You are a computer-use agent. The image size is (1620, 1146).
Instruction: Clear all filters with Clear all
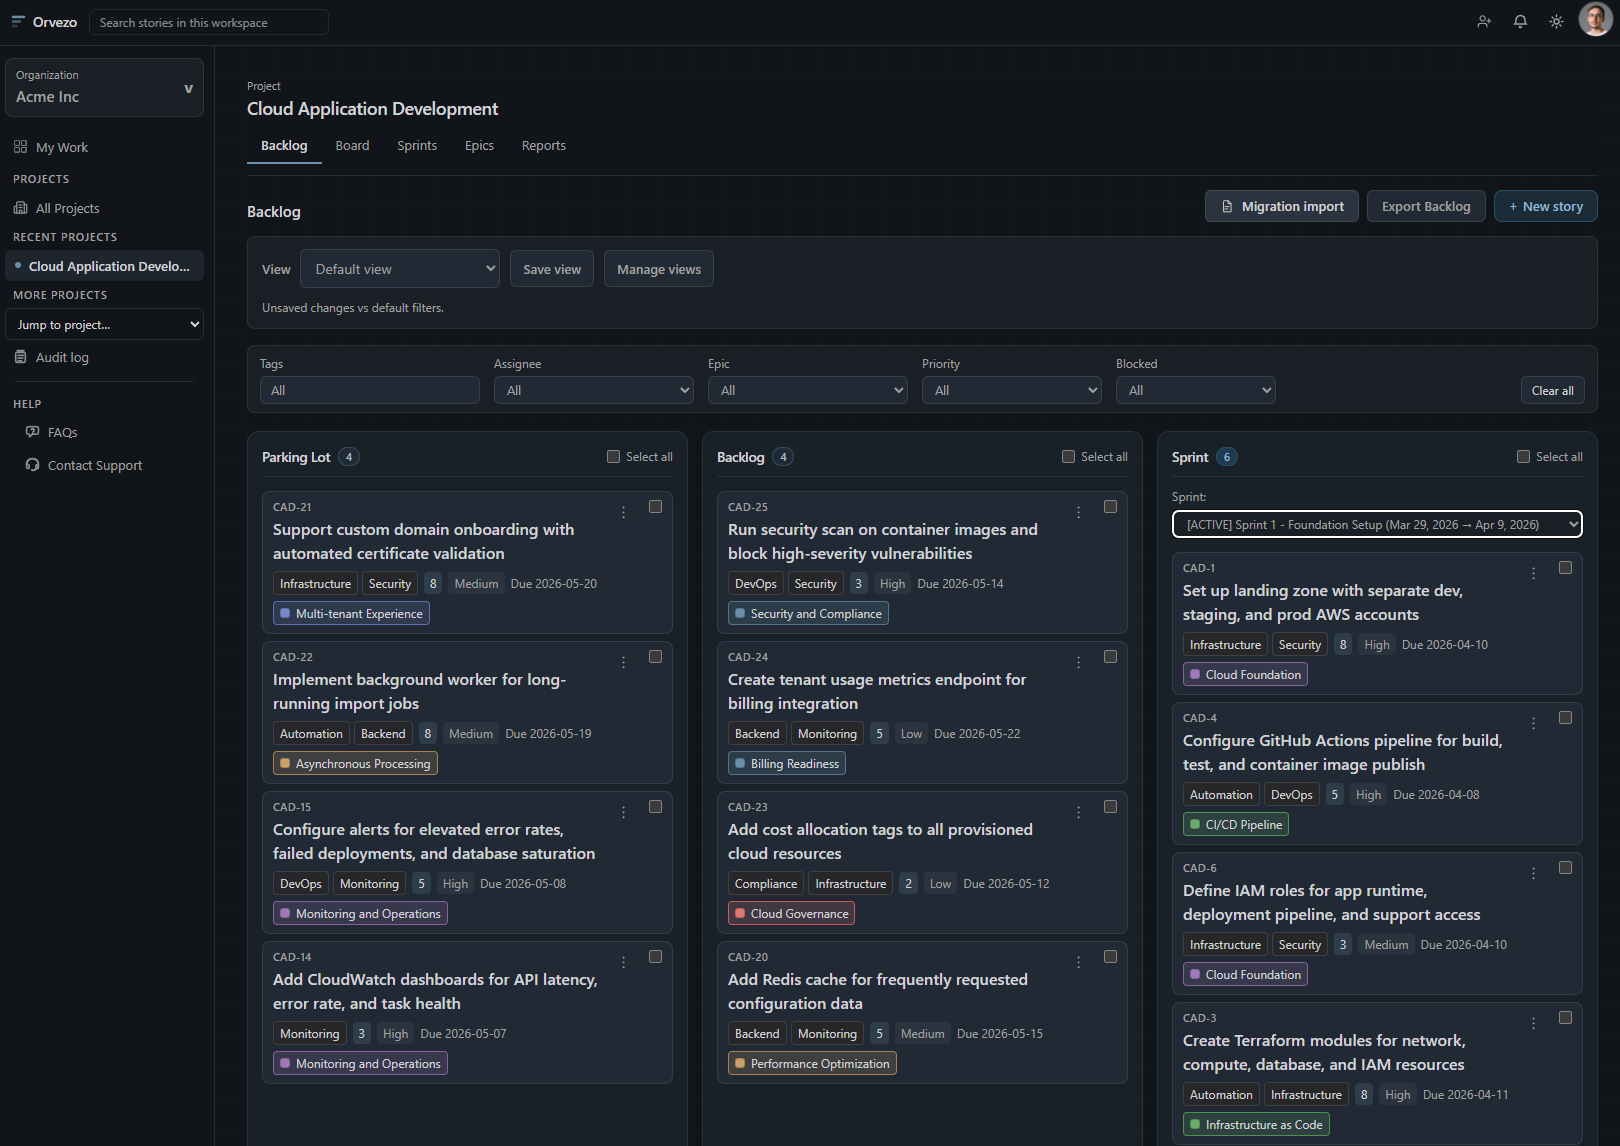coord(1552,390)
